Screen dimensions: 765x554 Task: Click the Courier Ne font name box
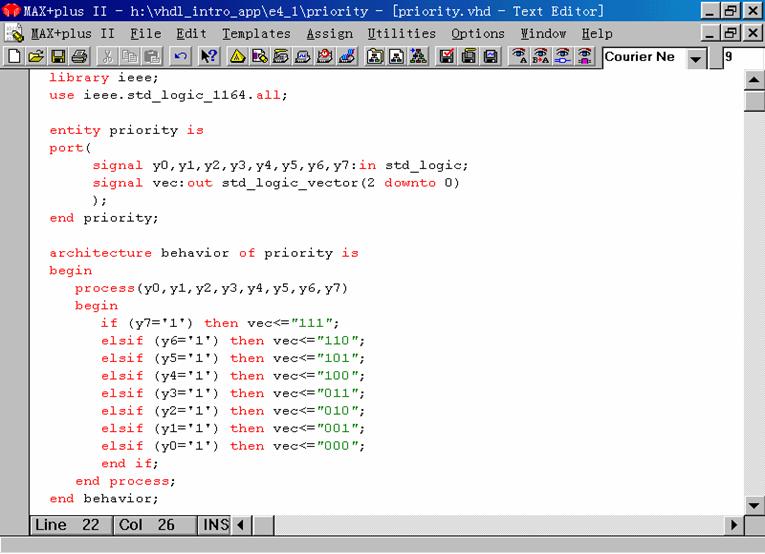tap(644, 58)
